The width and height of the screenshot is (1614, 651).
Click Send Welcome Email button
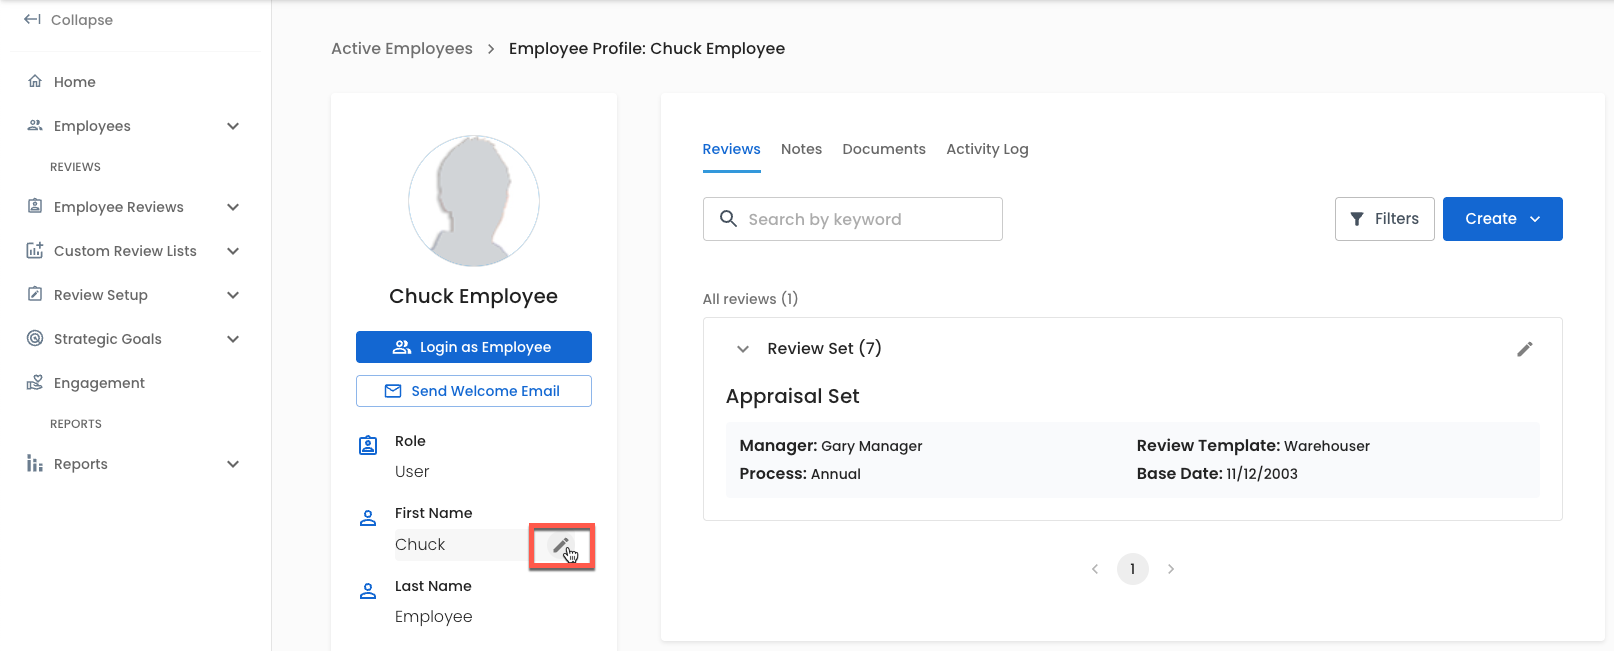point(474,391)
